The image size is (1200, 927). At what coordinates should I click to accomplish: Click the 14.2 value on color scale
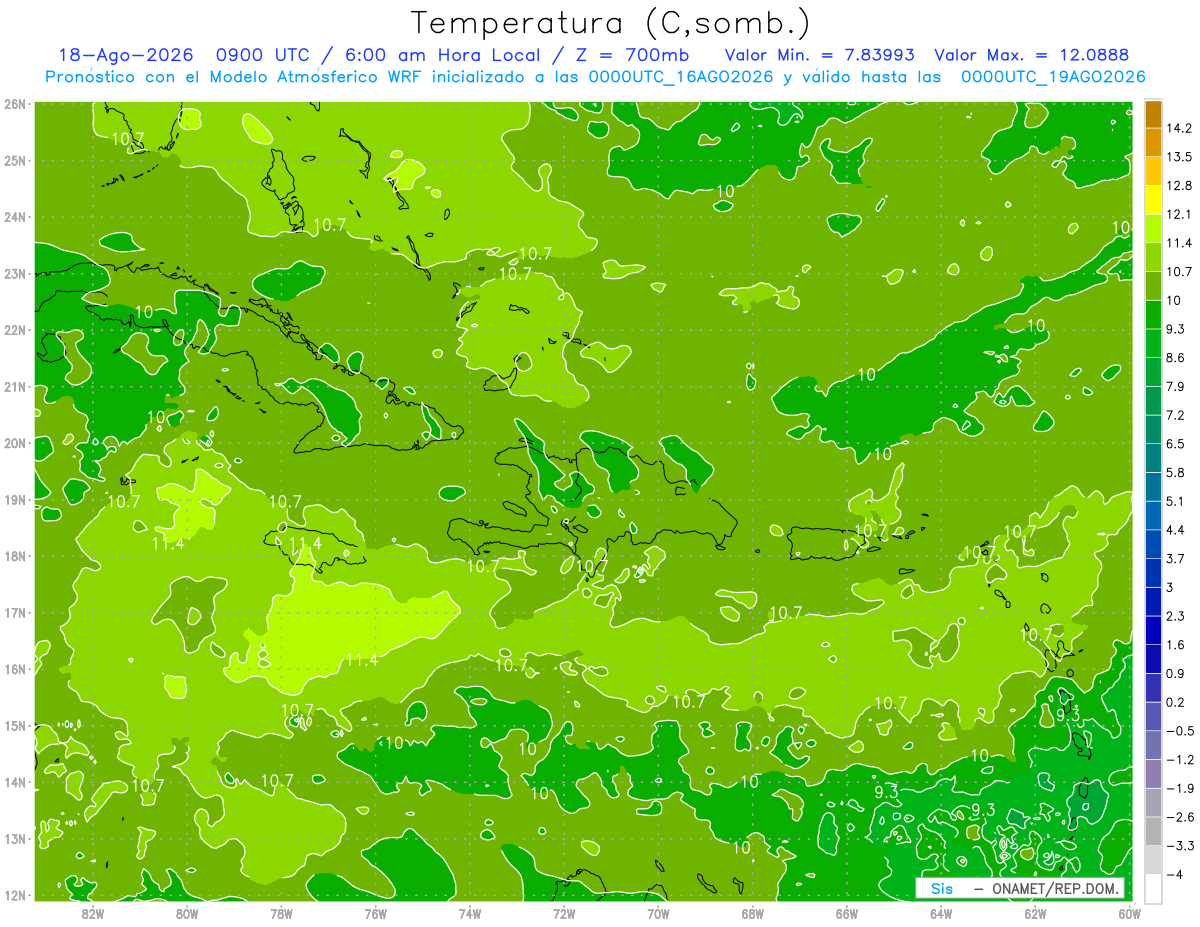point(1179,128)
